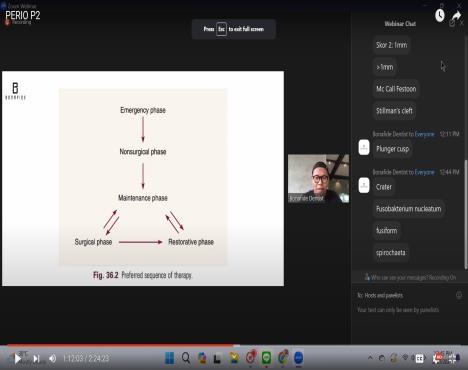Image resolution: width=468 pixels, height=370 pixels.
Task: Select the 'Fusobakterium nucleatum' chat message
Action: click(409, 209)
